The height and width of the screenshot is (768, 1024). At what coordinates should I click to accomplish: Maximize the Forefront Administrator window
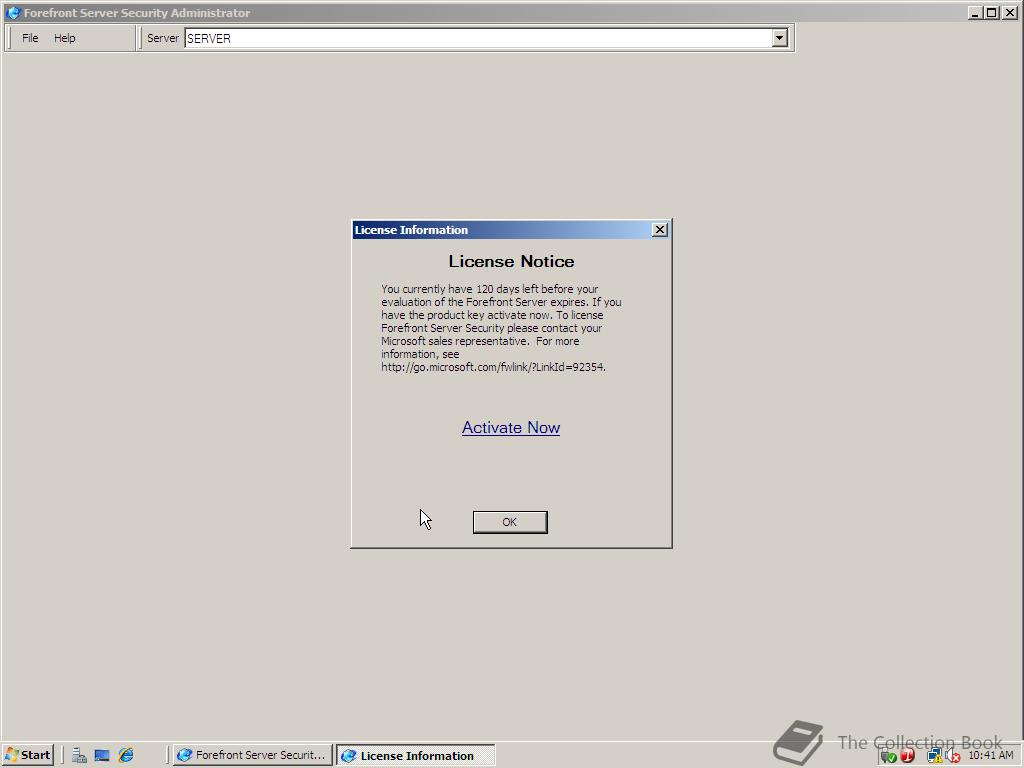click(991, 12)
